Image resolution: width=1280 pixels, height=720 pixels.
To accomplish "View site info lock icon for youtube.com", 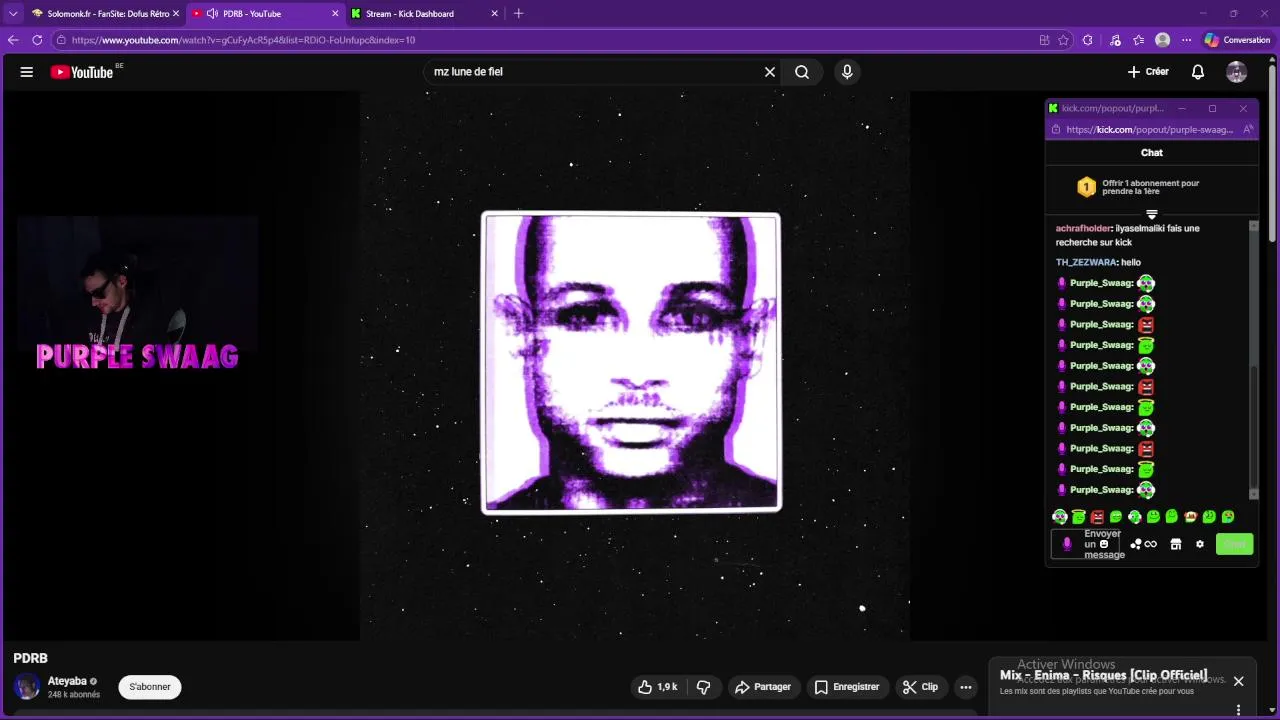I will point(61,40).
